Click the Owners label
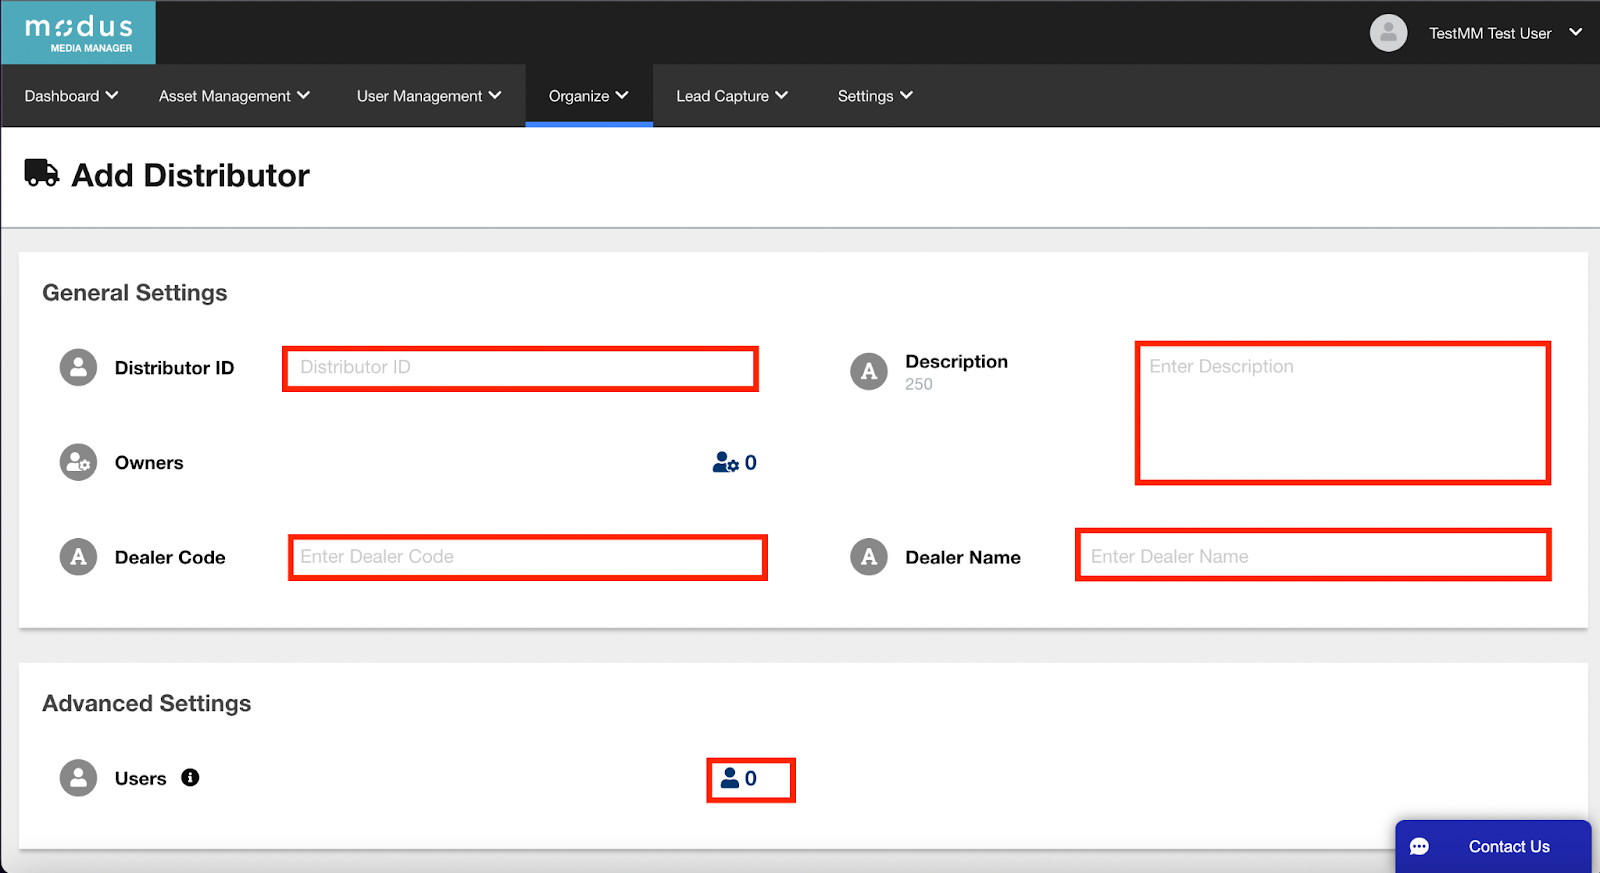This screenshot has width=1600, height=873. coord(149,463)
